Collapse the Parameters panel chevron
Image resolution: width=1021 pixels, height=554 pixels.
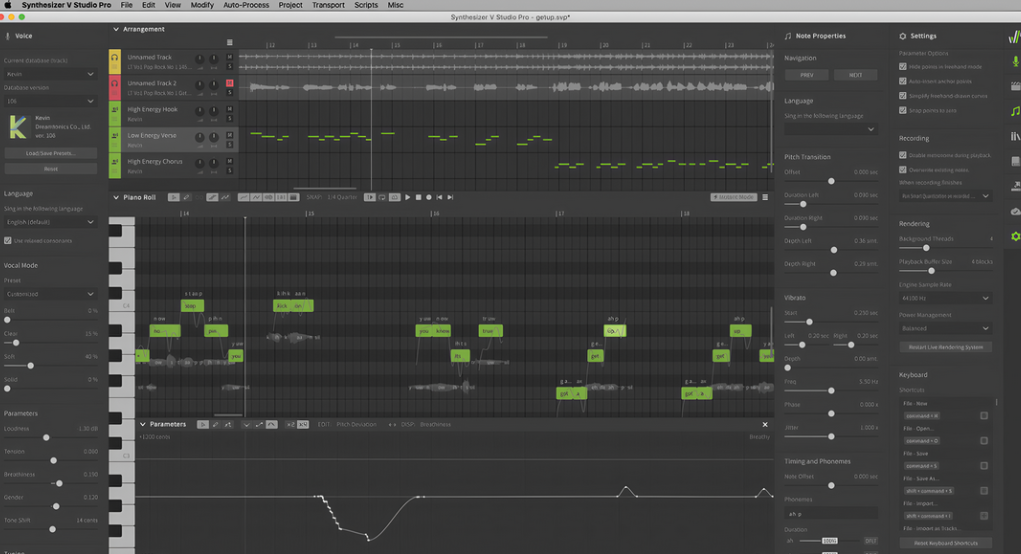click(x=143, y=424)
